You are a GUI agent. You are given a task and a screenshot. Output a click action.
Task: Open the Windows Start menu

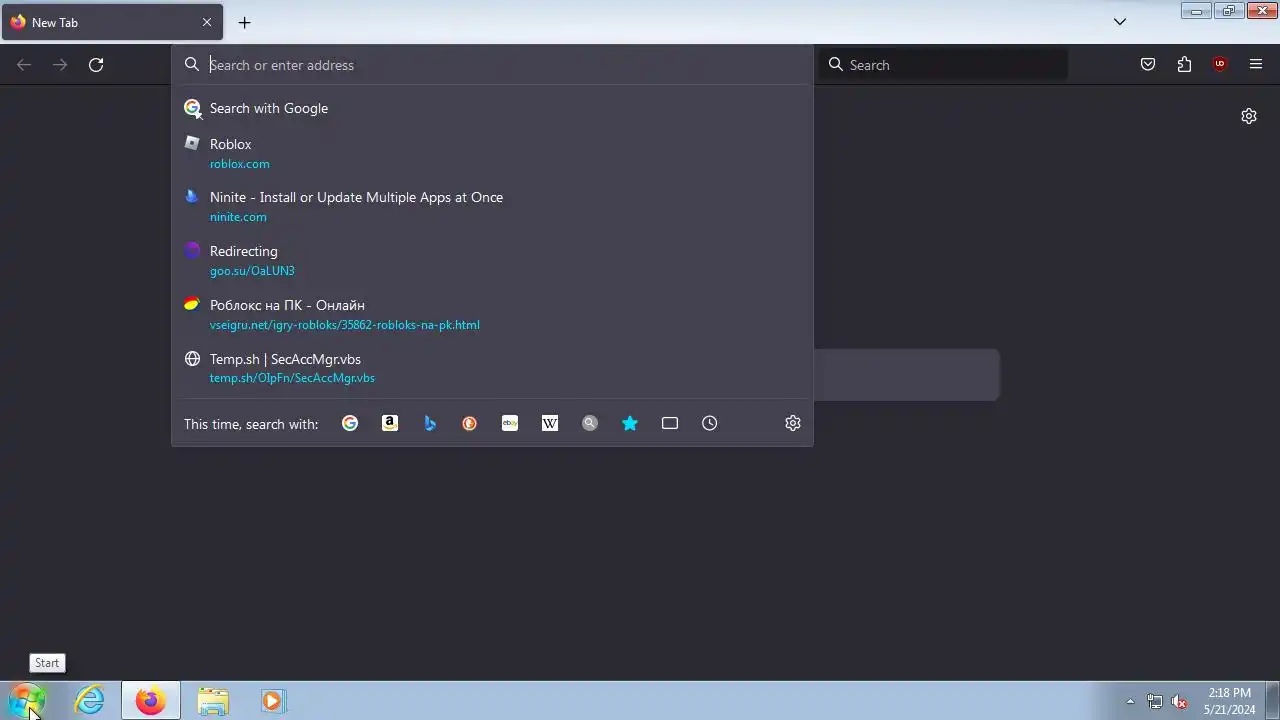(27, 701)
